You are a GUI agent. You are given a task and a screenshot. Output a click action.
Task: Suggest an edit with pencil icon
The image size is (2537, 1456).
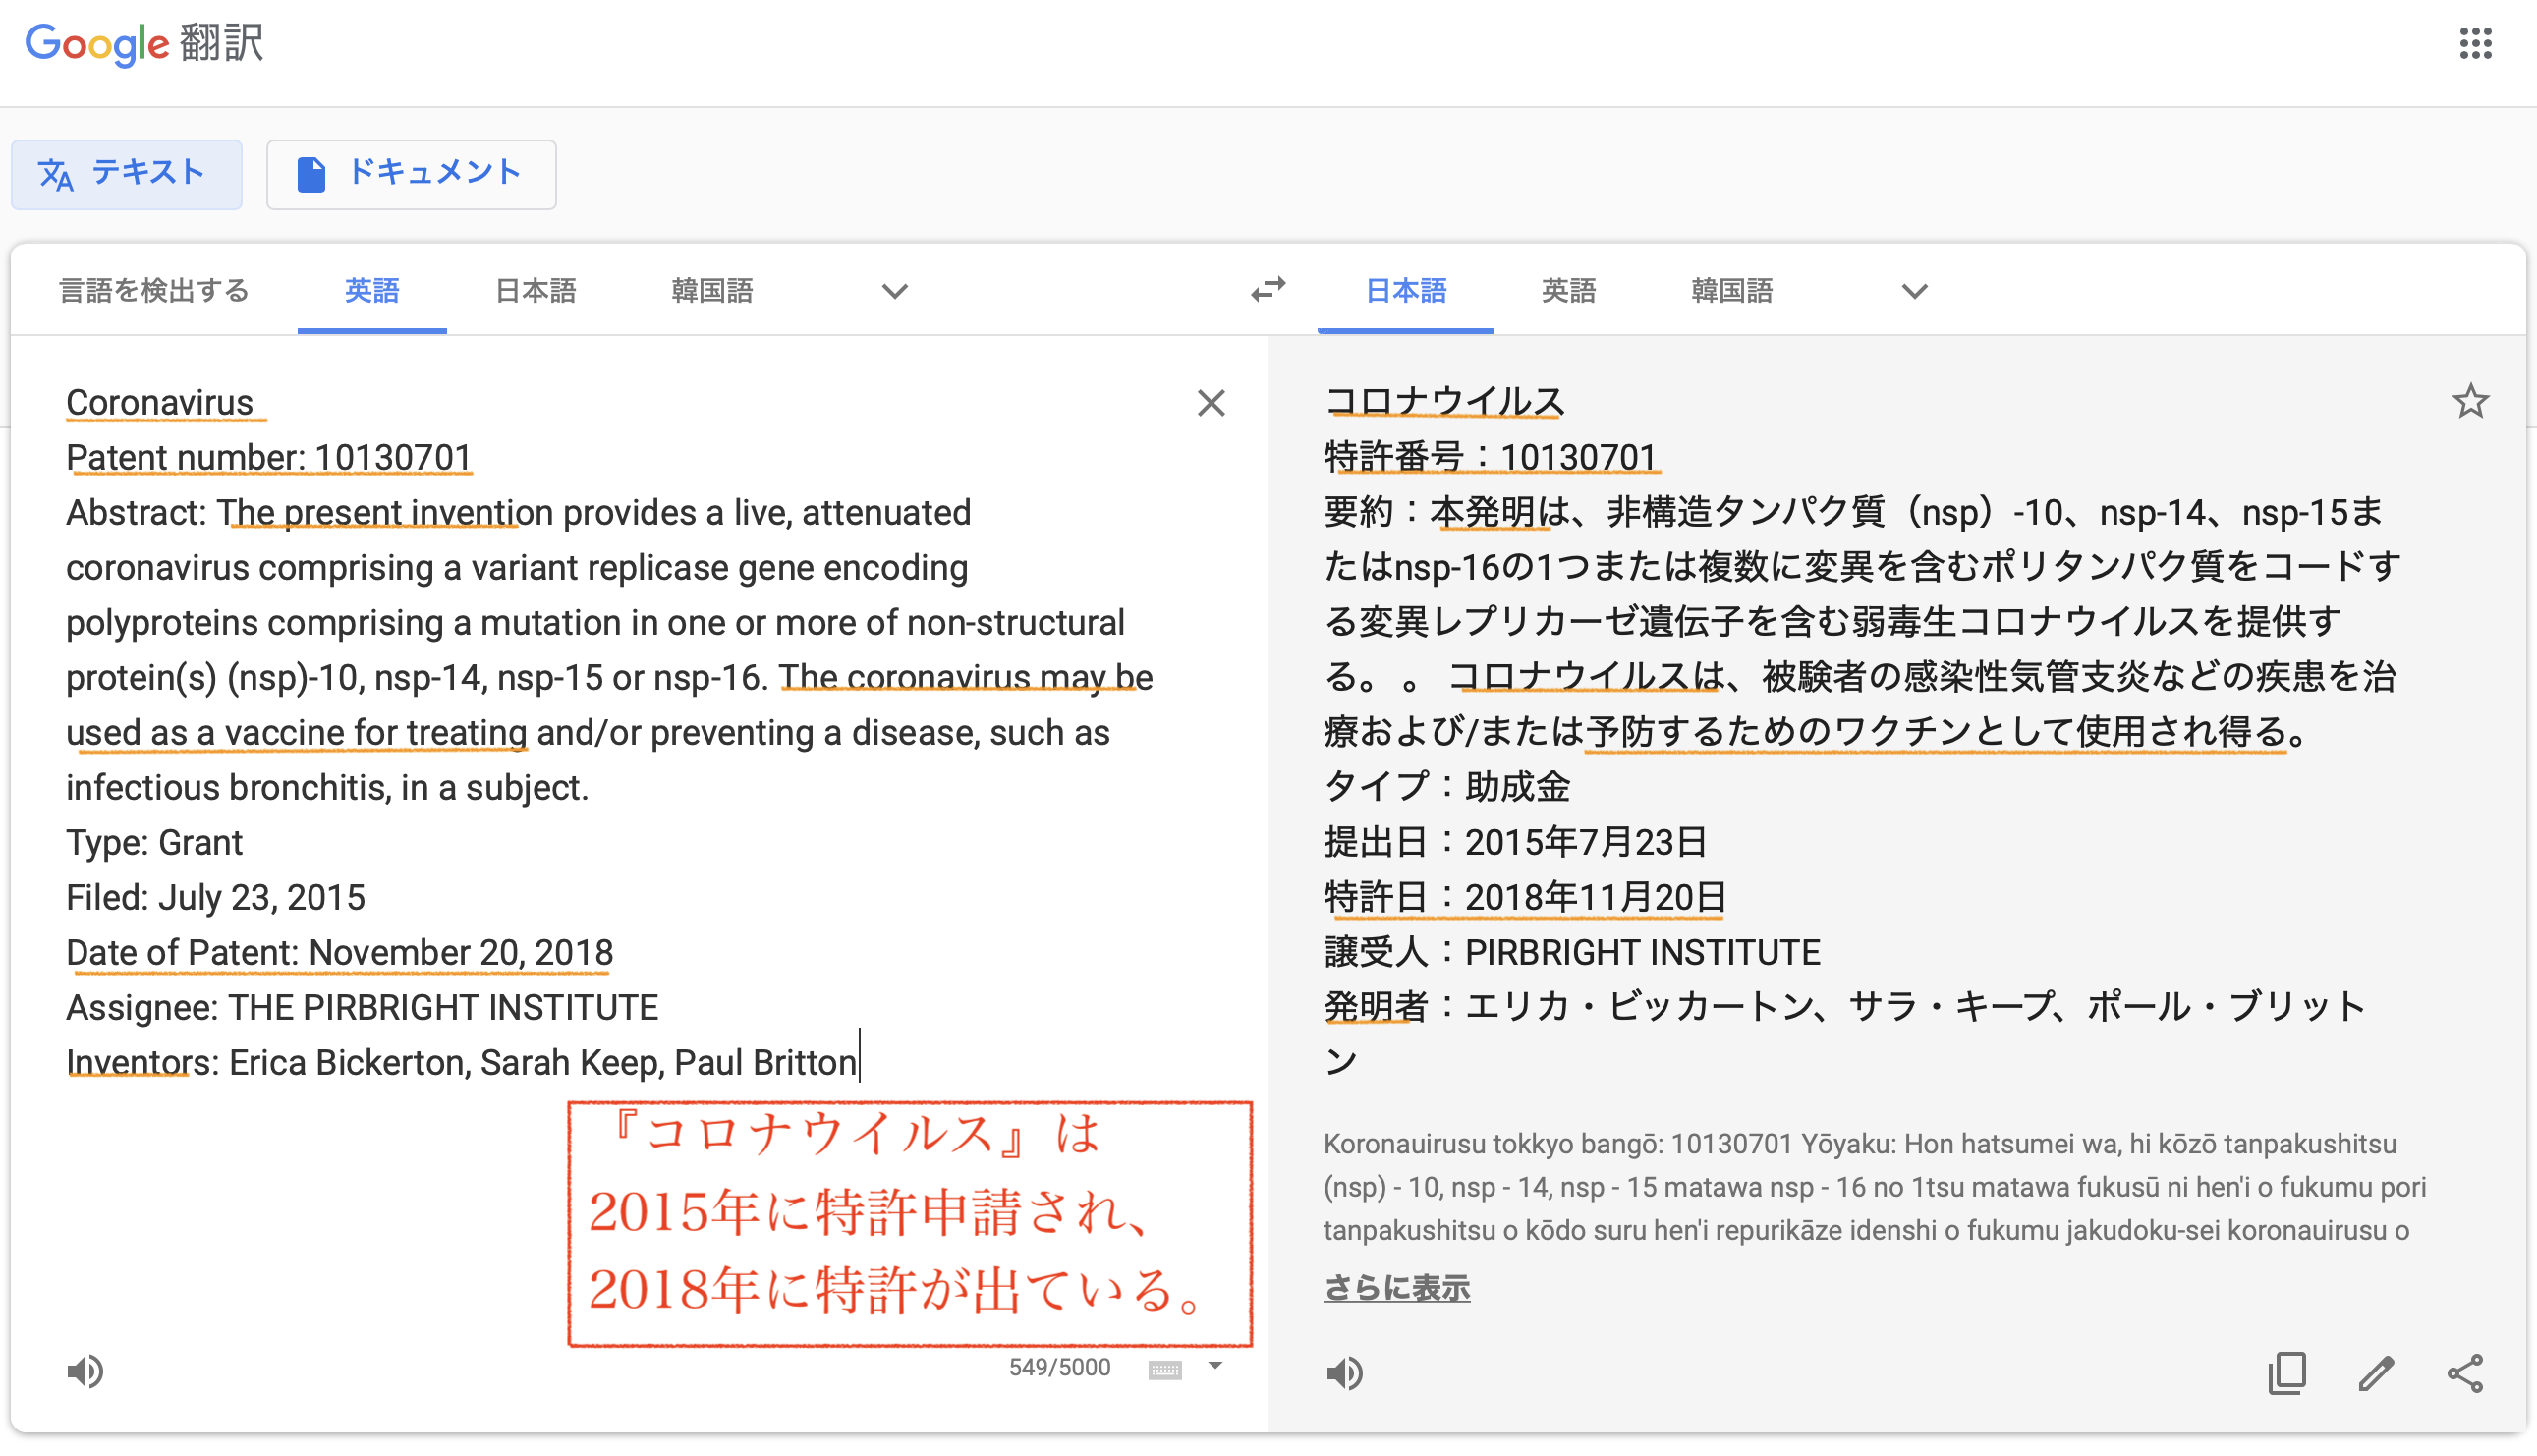pos(2376,1373)
